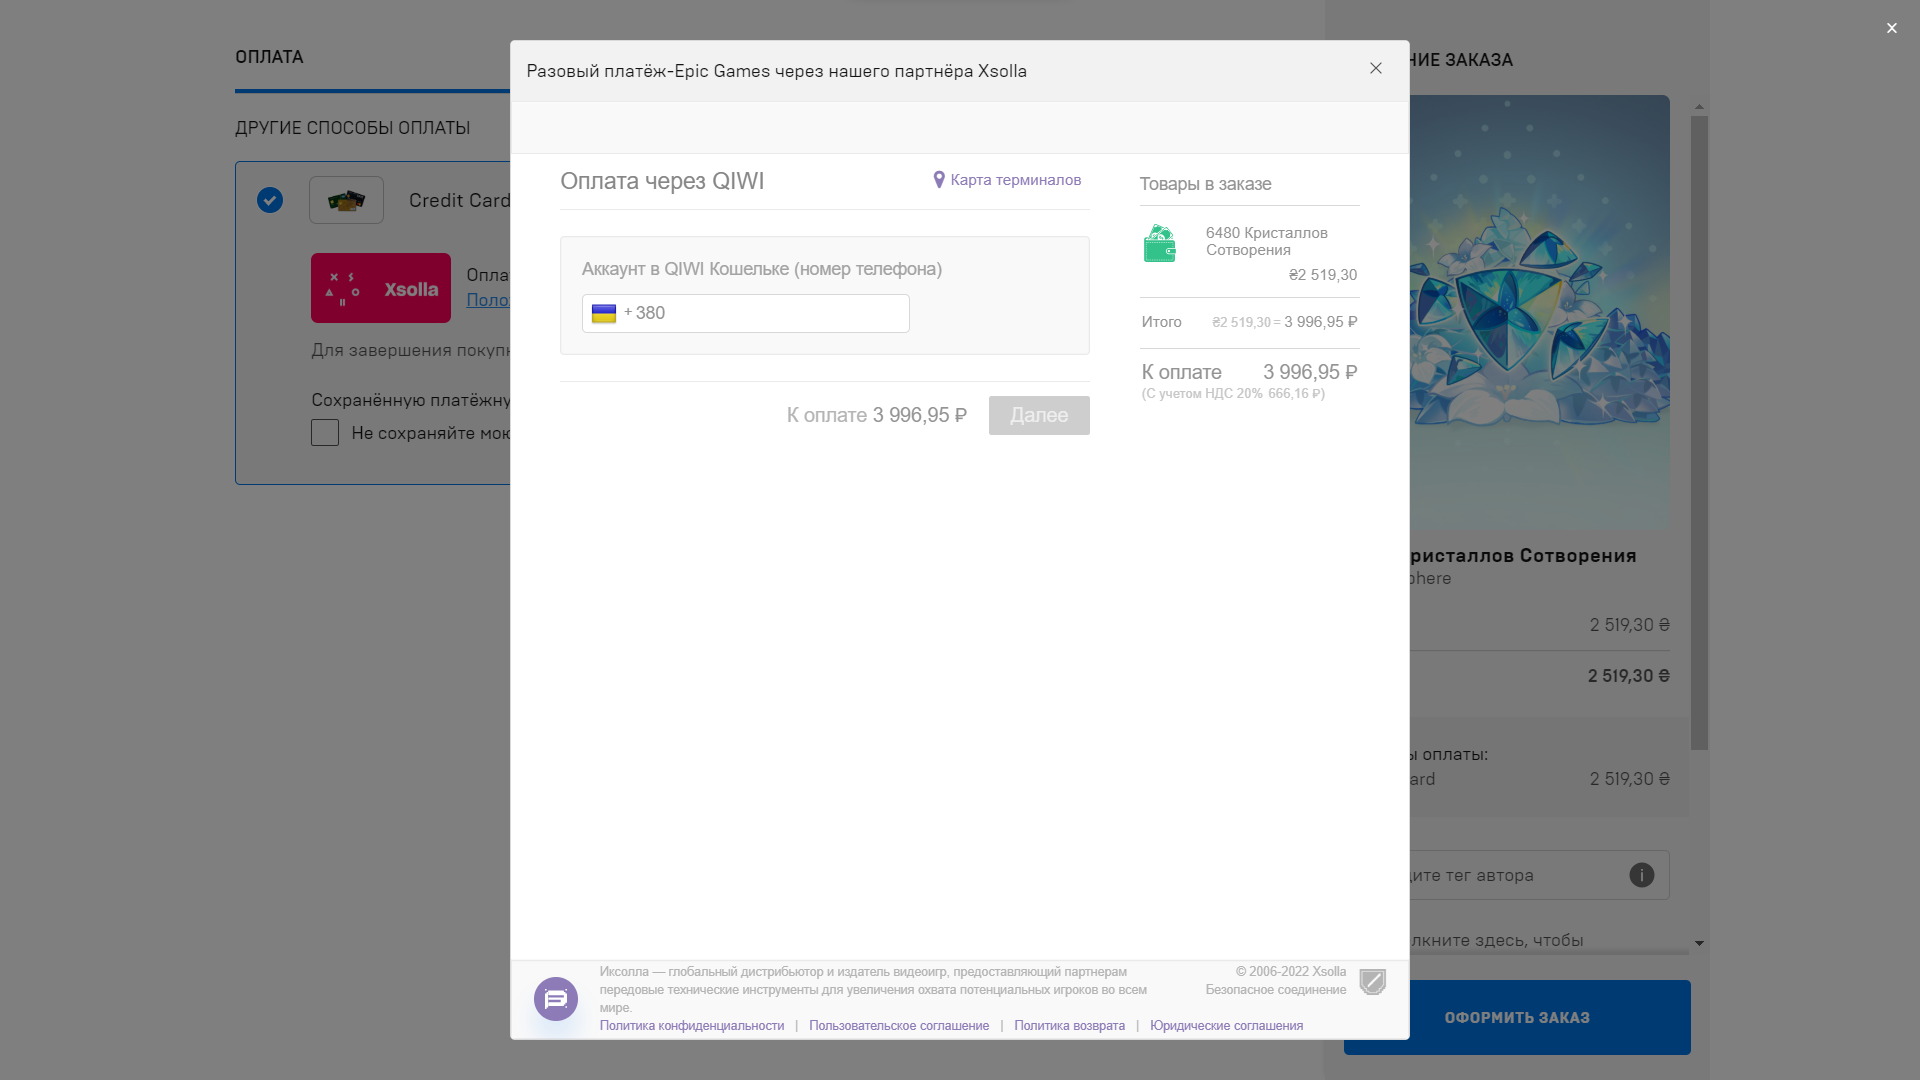Close the Xsolla payment dialog
The width and height of the screenshot is (1920, 1080).
click(x=1376, y=68)
